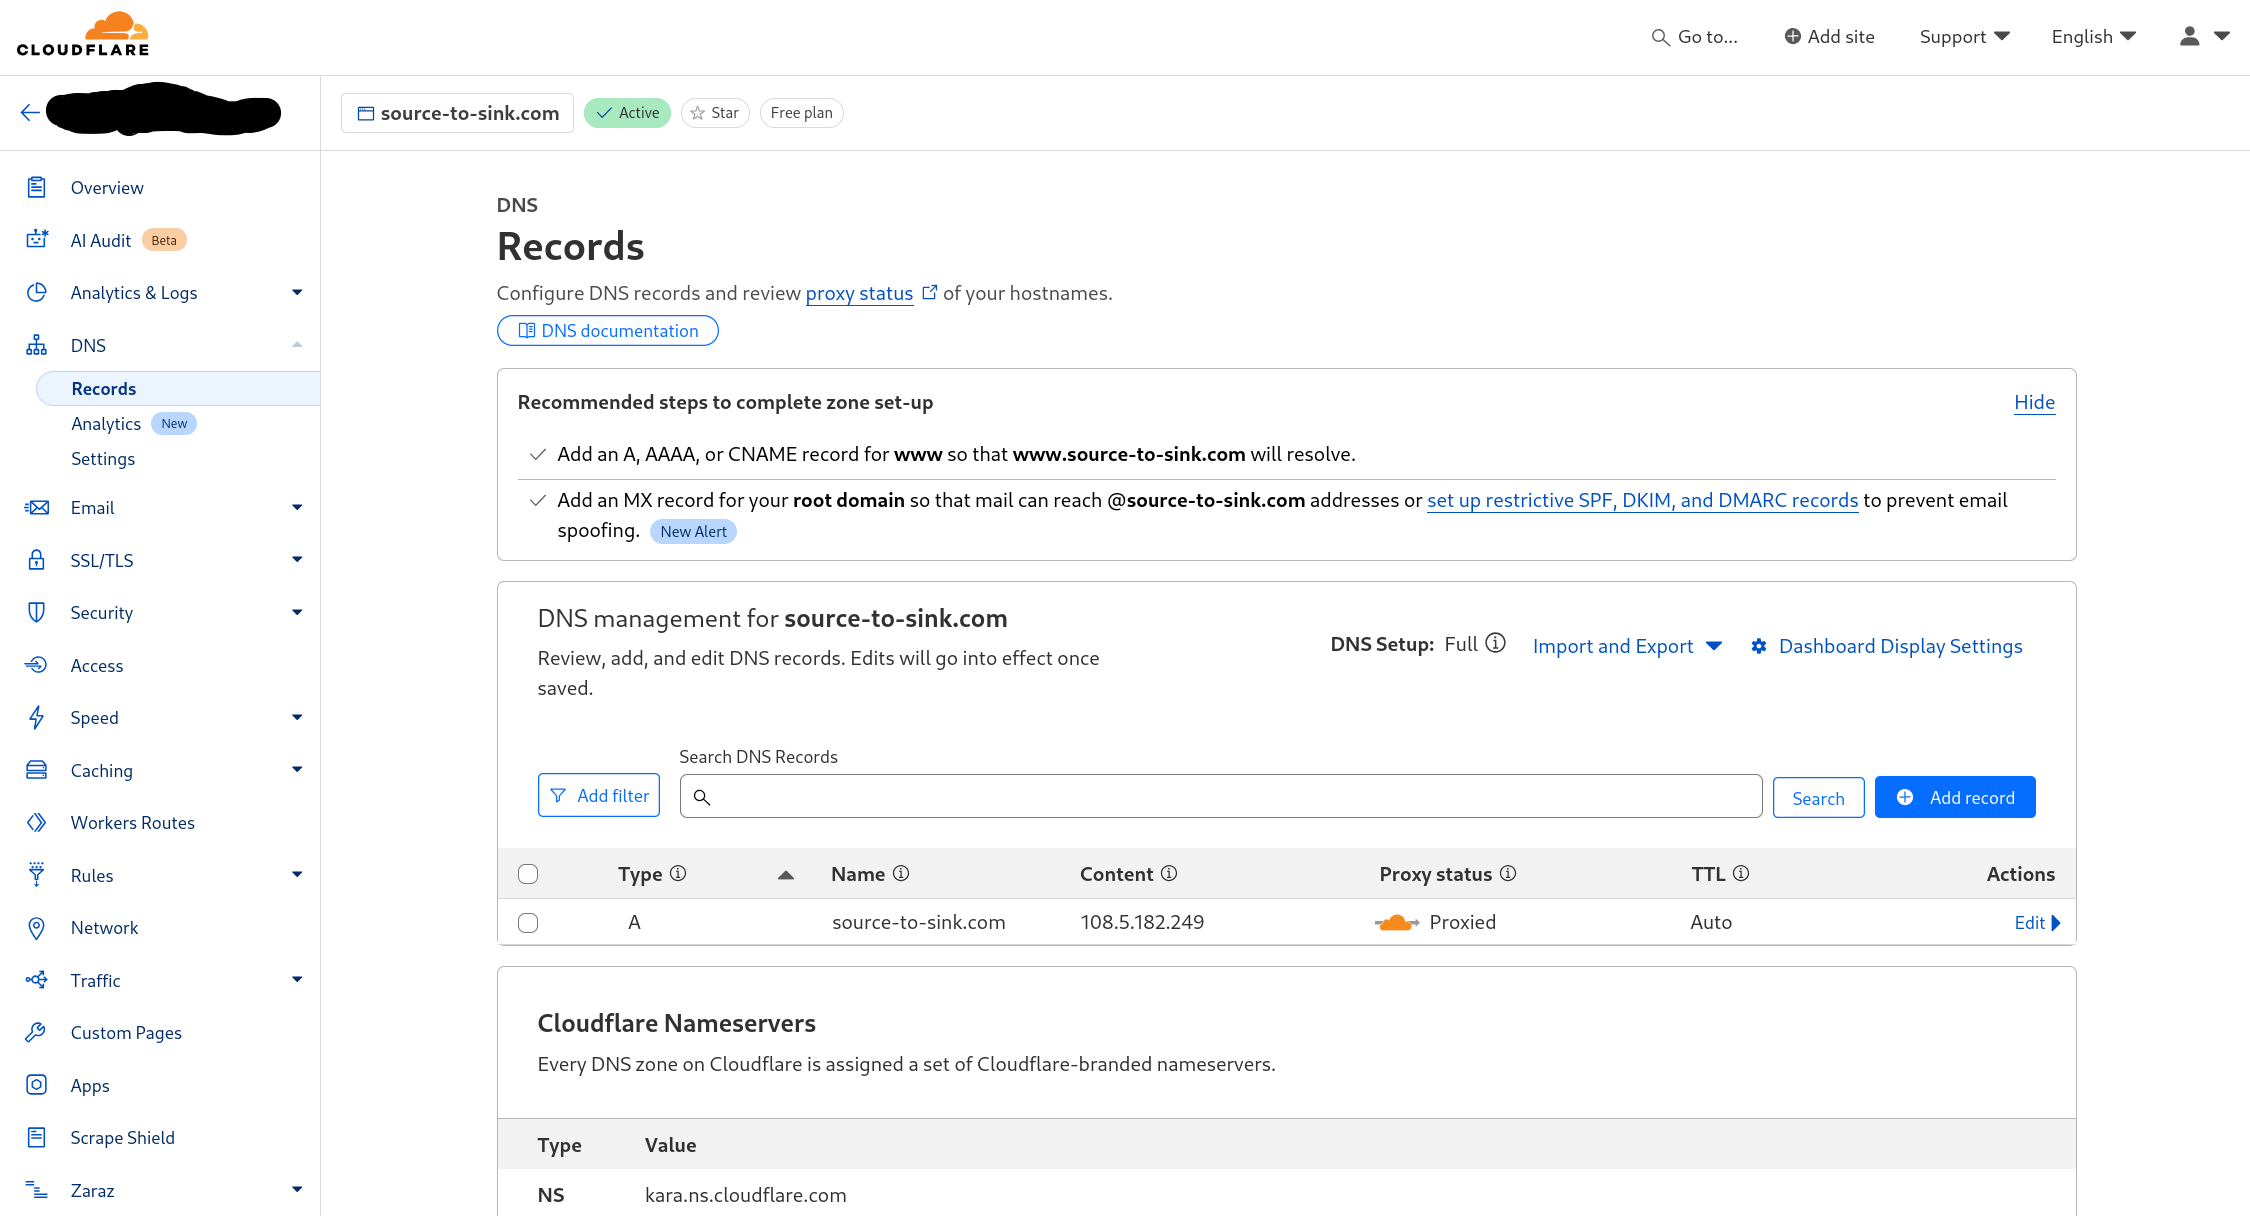Click the Access login arrow icon
The height and width of the screenshot is (1216, 2250).
coord(37,665)
